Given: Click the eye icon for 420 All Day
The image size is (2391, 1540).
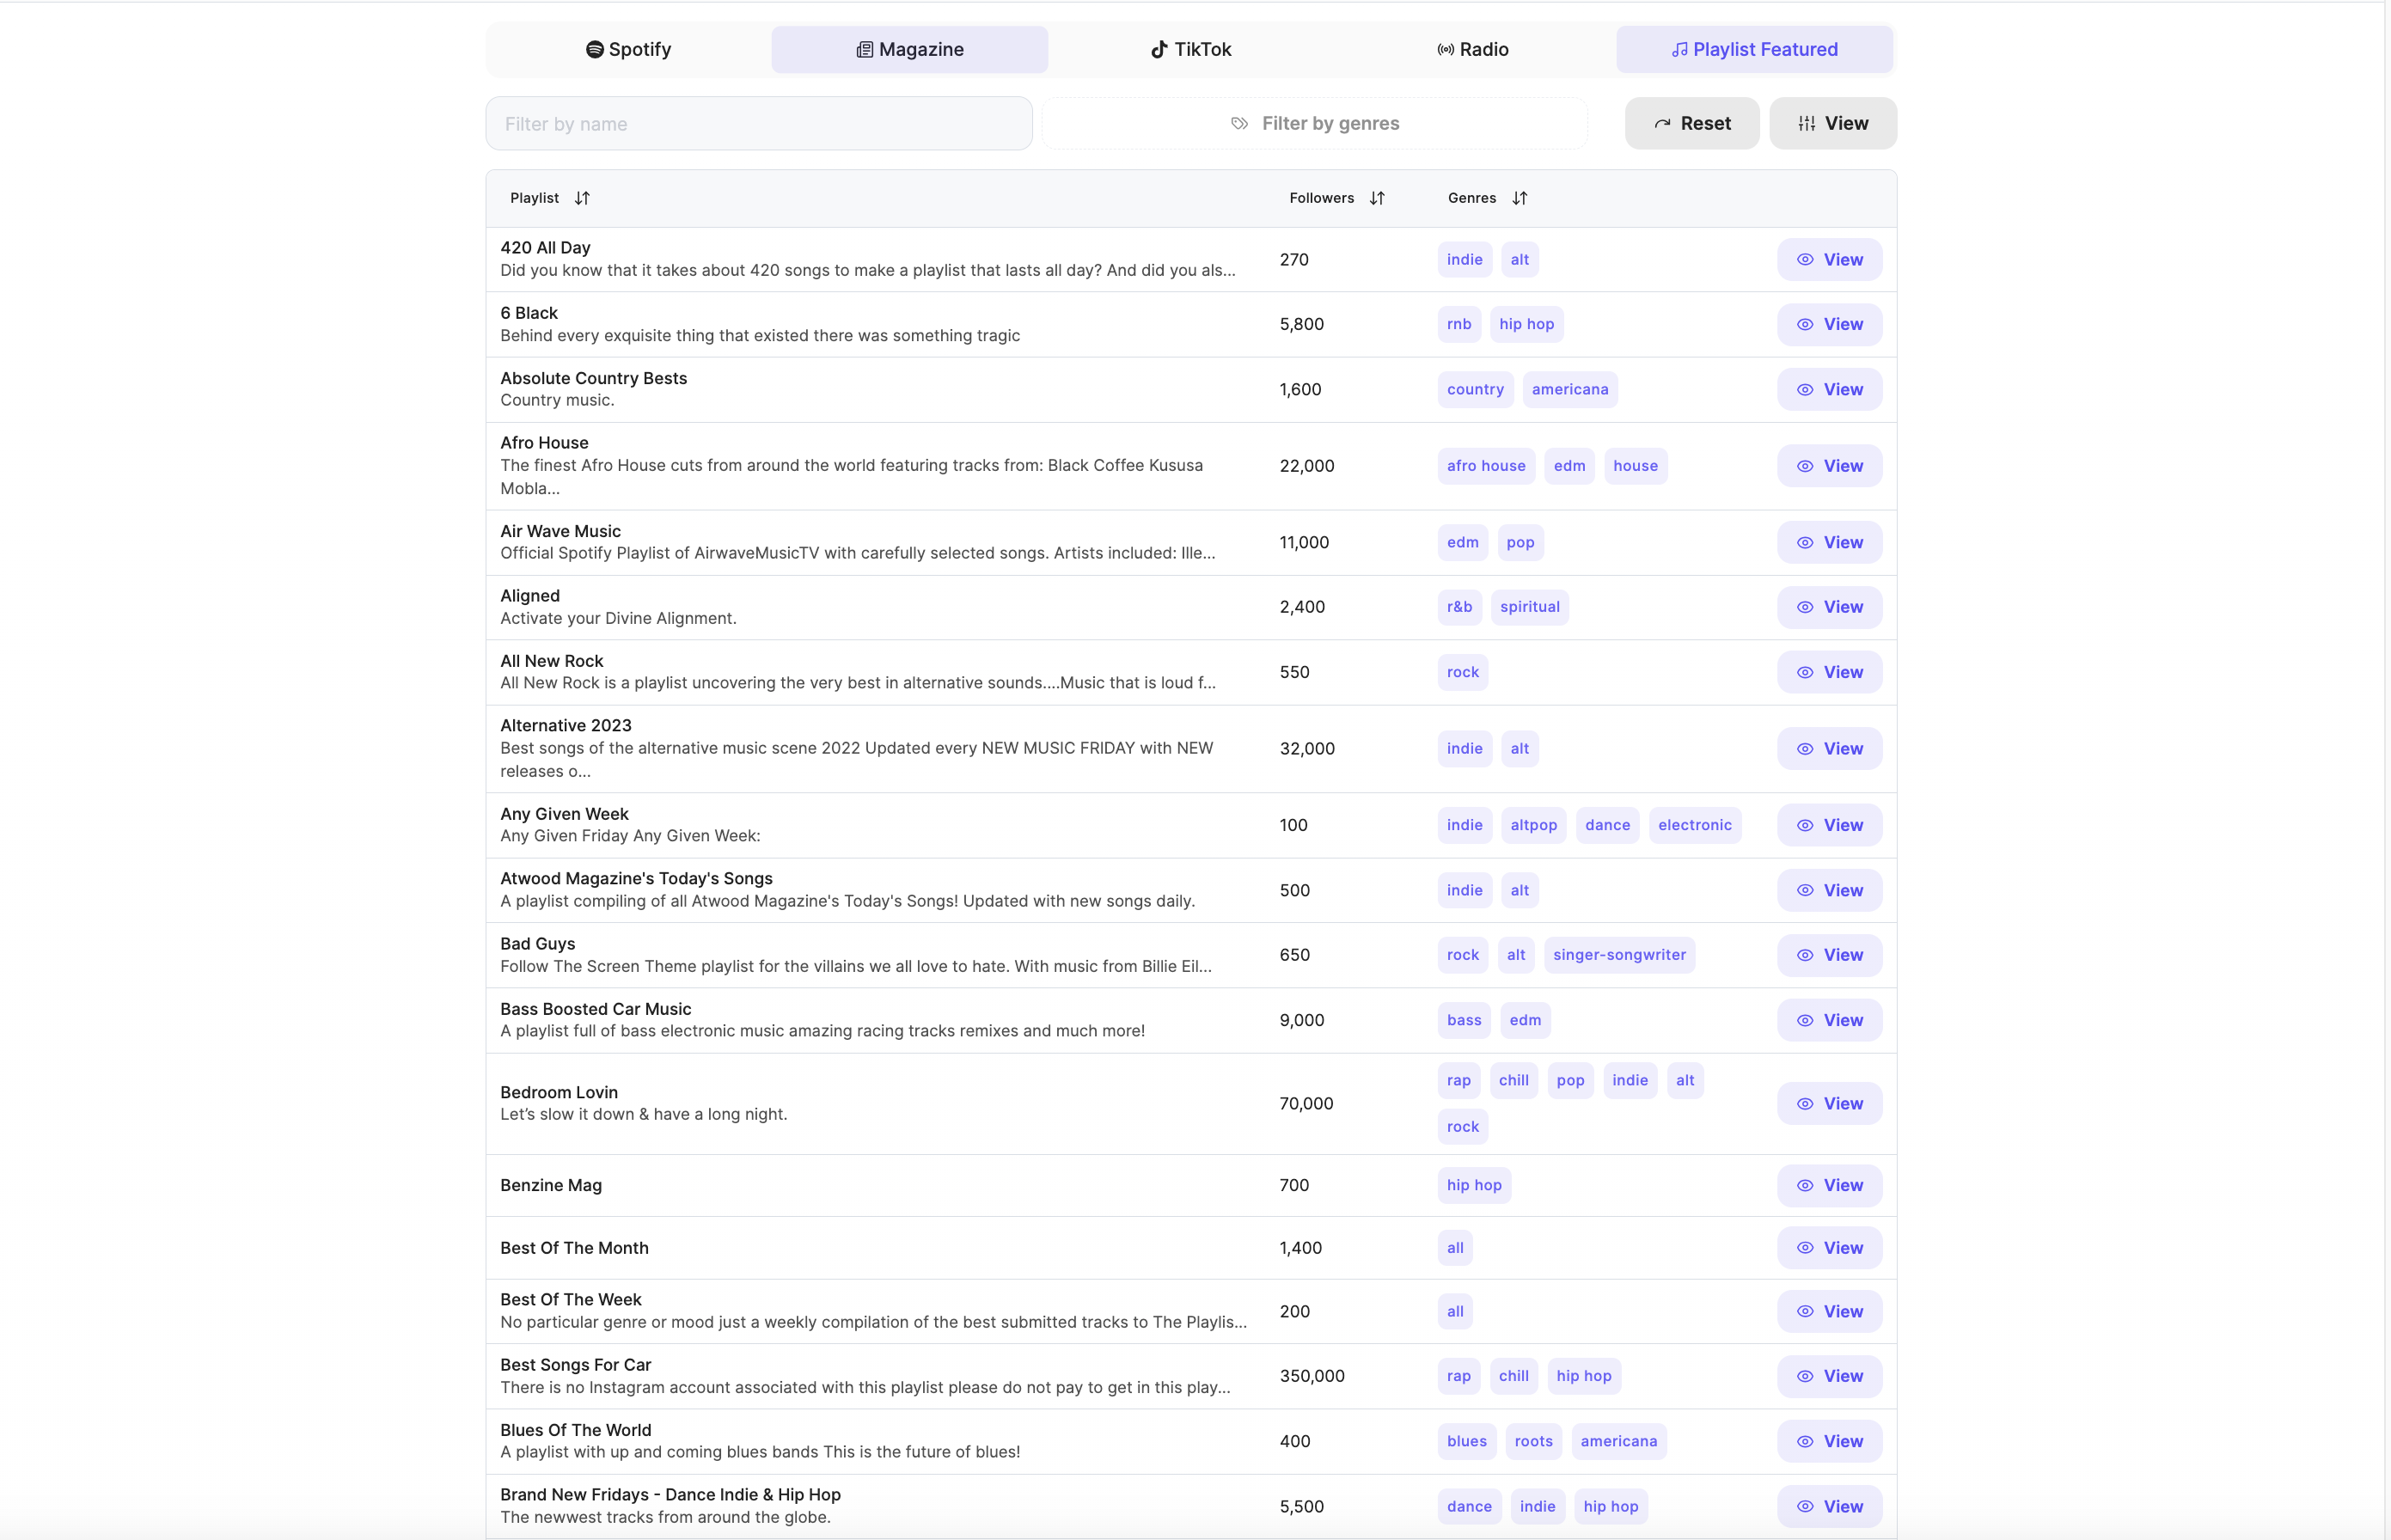Looking at the screenshot, I should (1805, 260).
